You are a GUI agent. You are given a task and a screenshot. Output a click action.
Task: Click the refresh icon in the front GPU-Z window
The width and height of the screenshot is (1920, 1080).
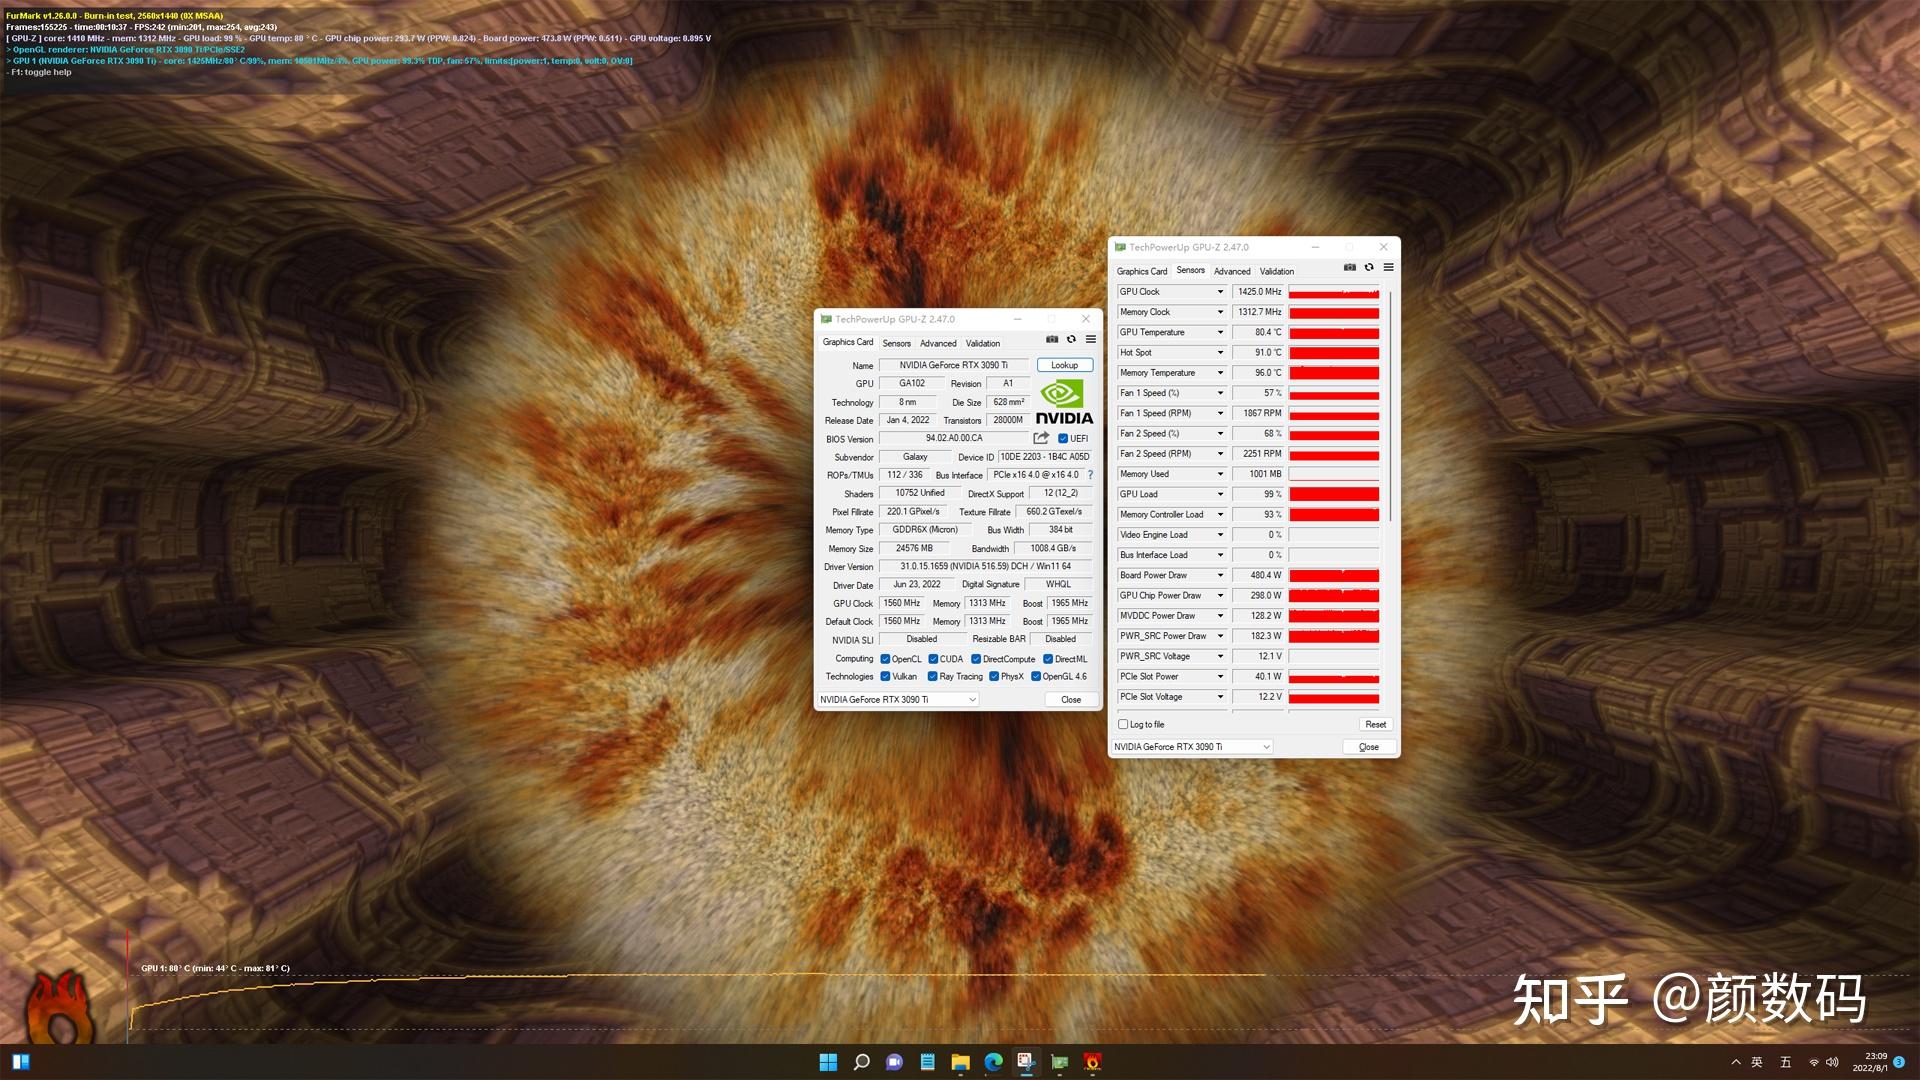pyautogui.click(x=1071, y=340)
